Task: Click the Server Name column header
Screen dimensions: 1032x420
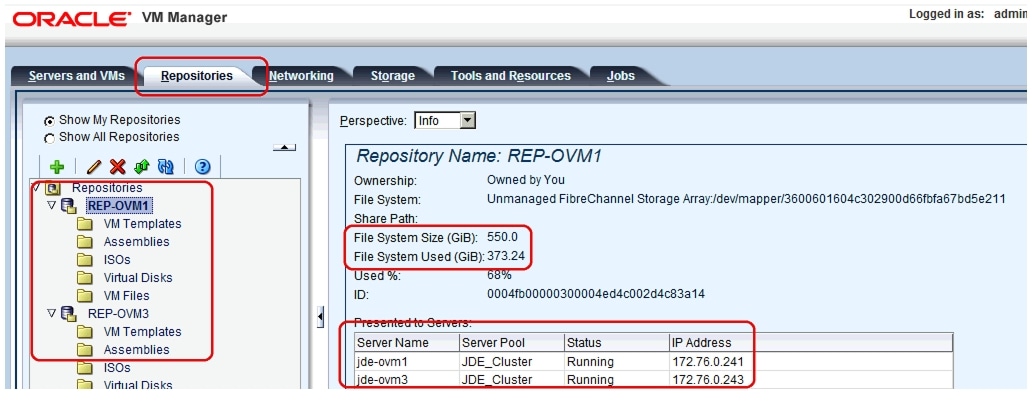Action: [x=407, y=342]
